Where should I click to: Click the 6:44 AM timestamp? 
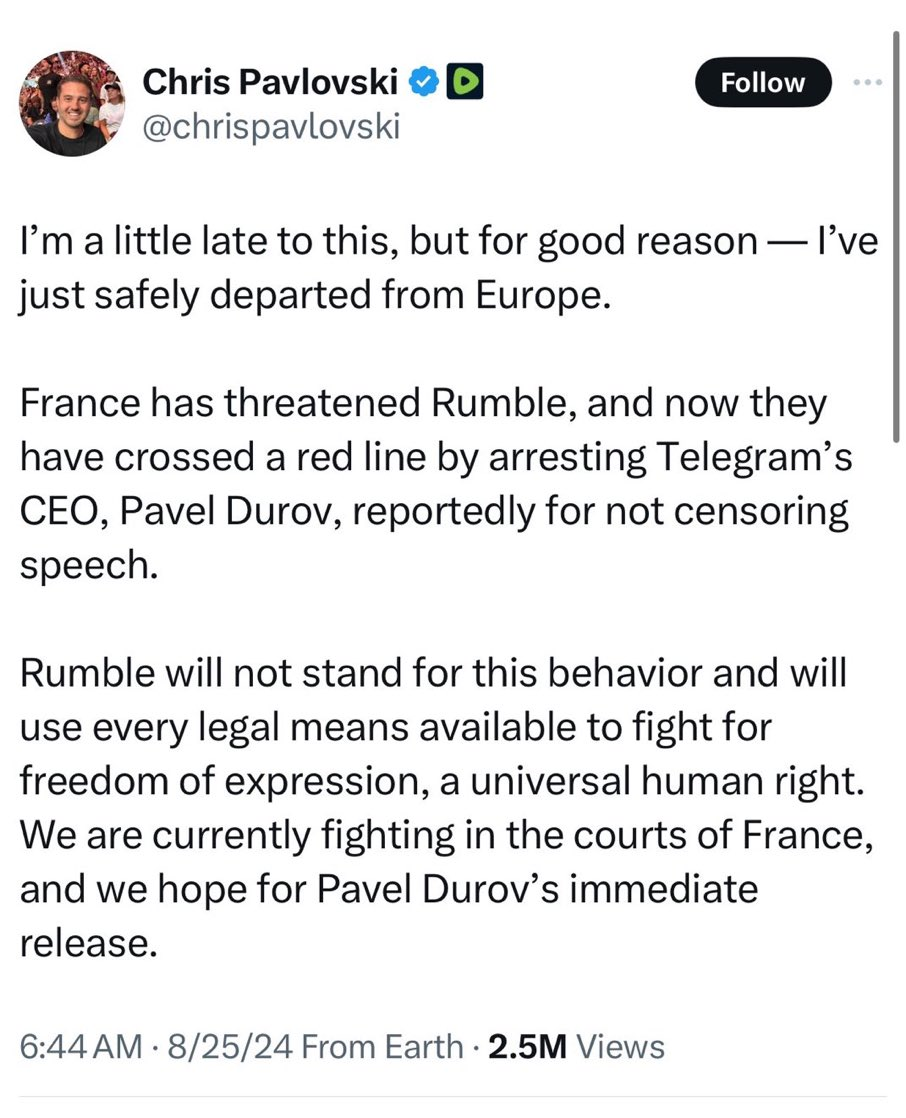[x=81, y=1047]
